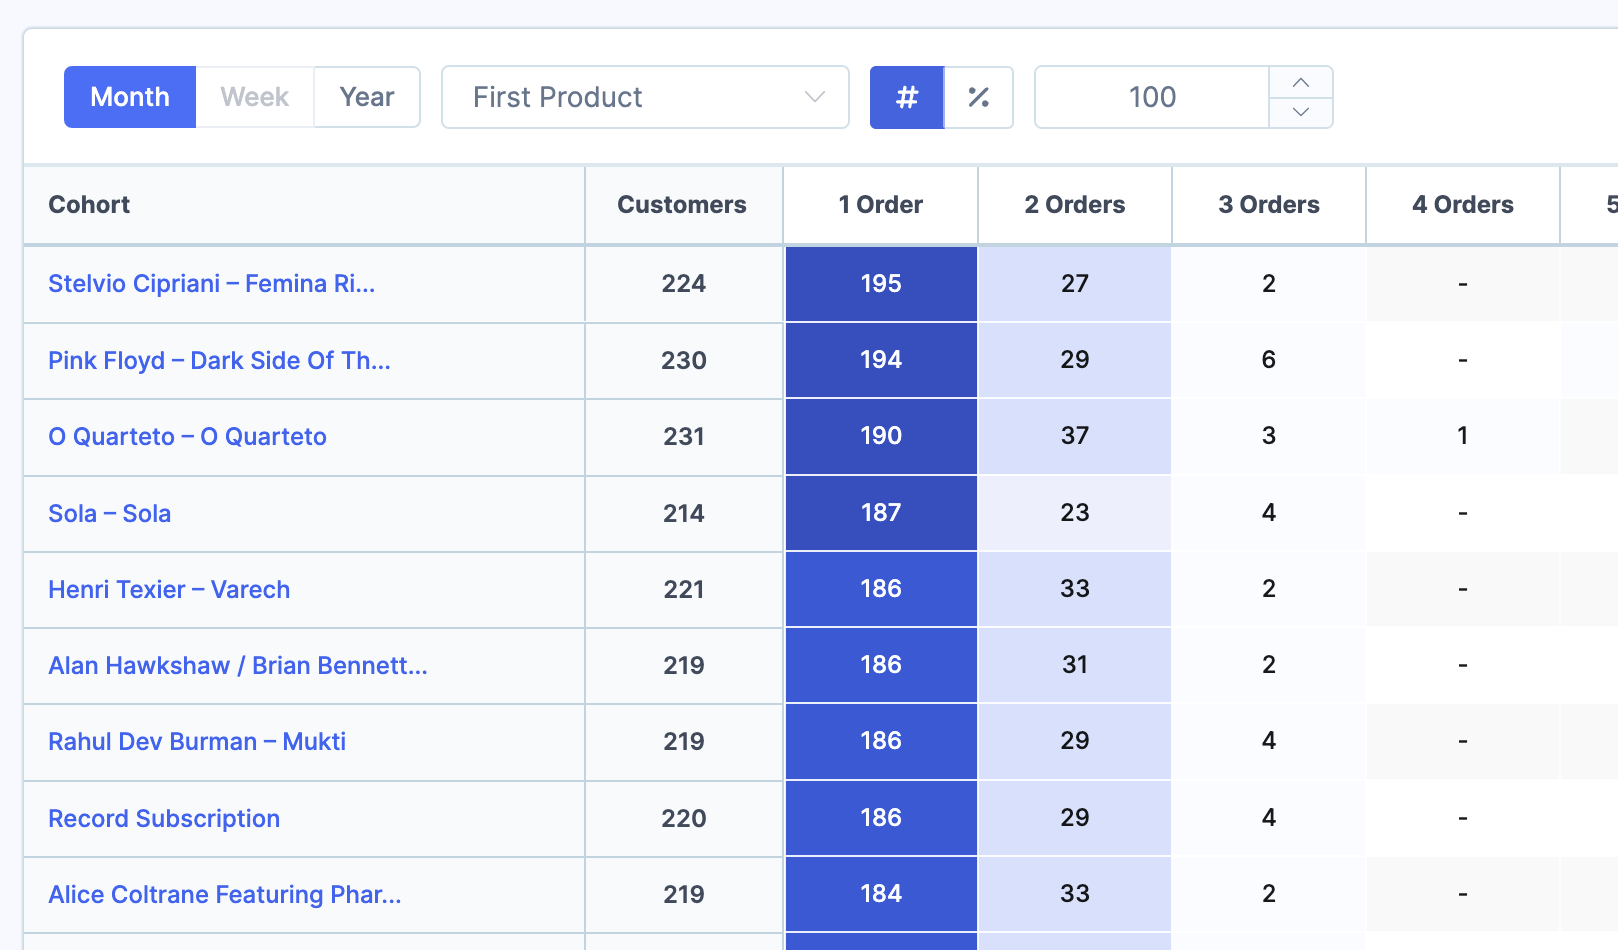View the Henri Texier – Varech cohort
The height and width of the screenshot is (950, 1618).
pos(169,589)
